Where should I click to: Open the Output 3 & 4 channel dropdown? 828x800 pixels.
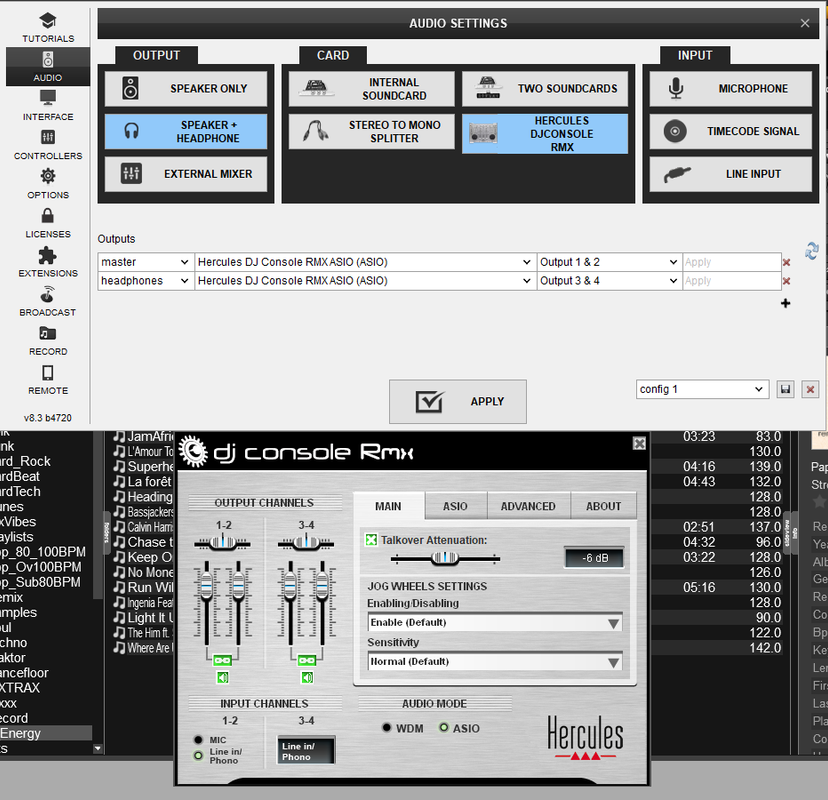pos(609,281)
